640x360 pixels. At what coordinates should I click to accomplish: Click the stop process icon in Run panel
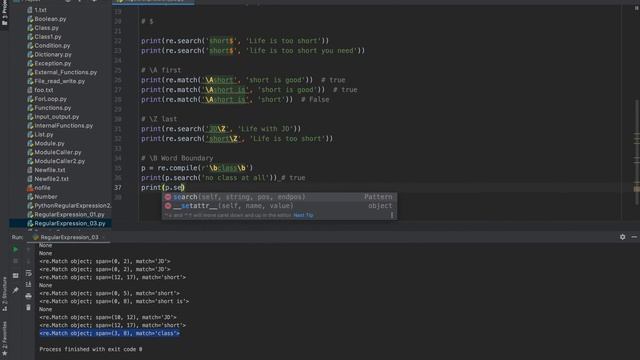(x=16, y=261)
